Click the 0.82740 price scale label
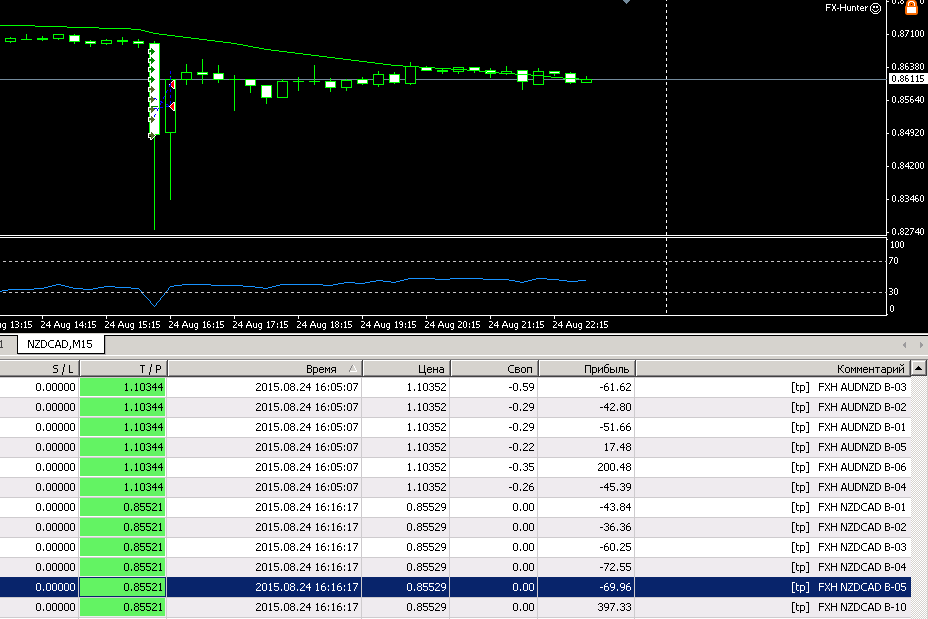This screenshot has width=928, height=619. 908,231
